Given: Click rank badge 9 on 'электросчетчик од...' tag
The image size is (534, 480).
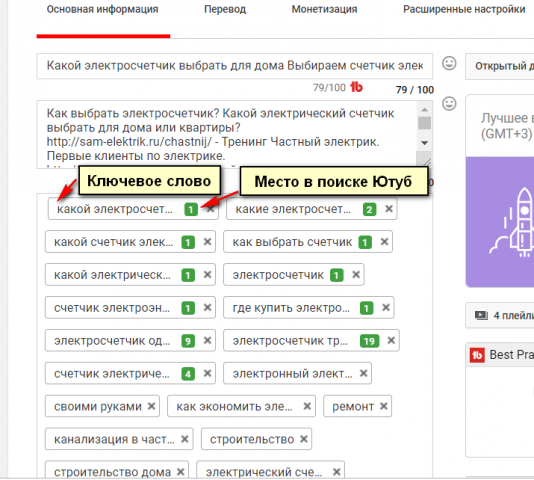Looking at the screenshot, I should (x=188, y=341).
